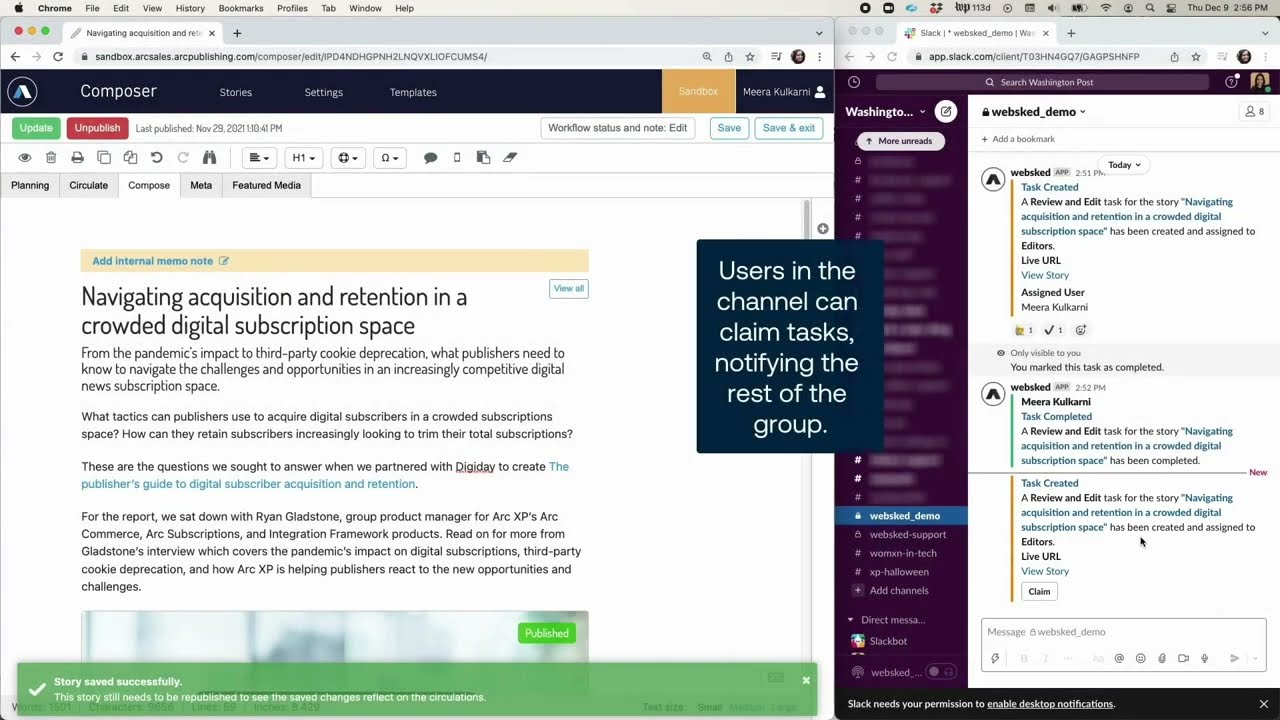Click the paste clipboard icon in Composer toolbar
This screenshot has height=720, width=1280.
(x=483, y=158)
